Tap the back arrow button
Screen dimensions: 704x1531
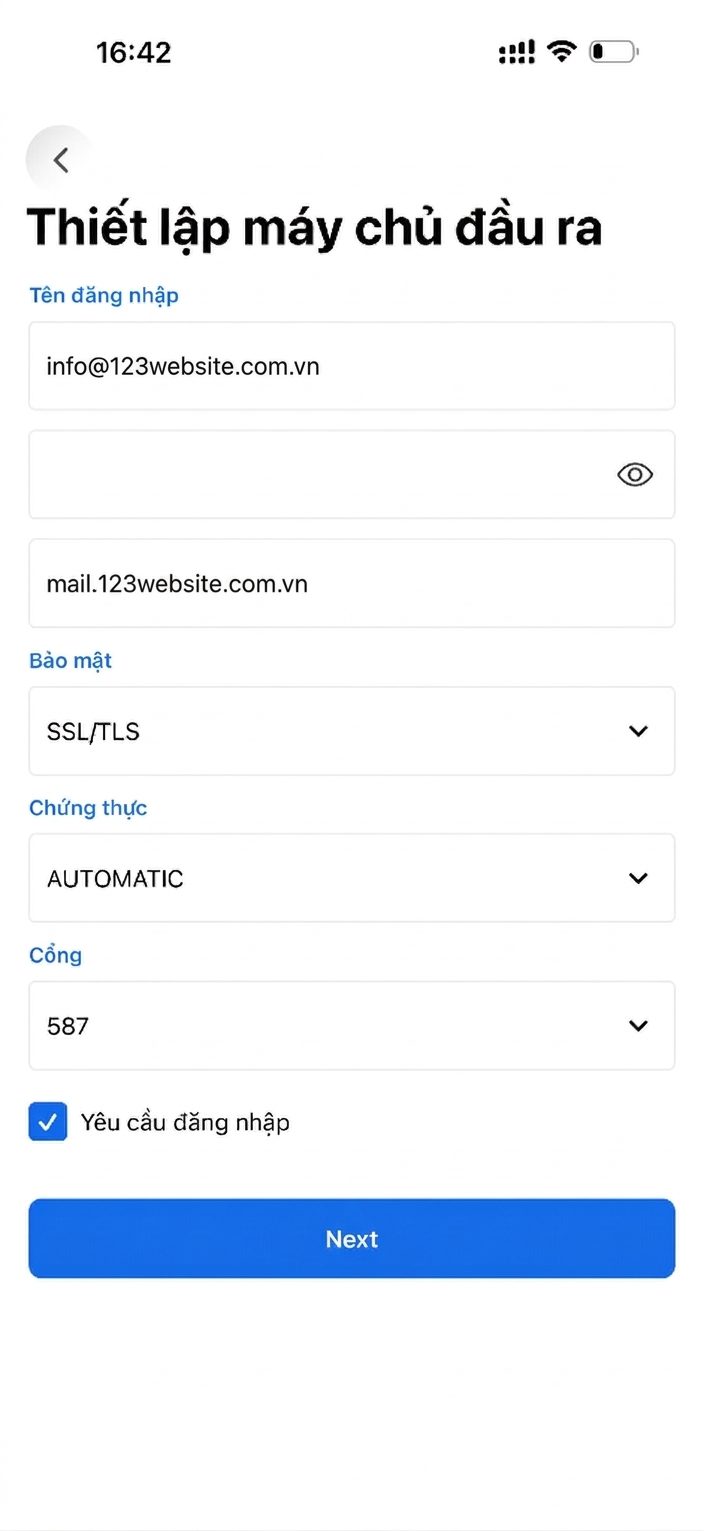(61, 160)
